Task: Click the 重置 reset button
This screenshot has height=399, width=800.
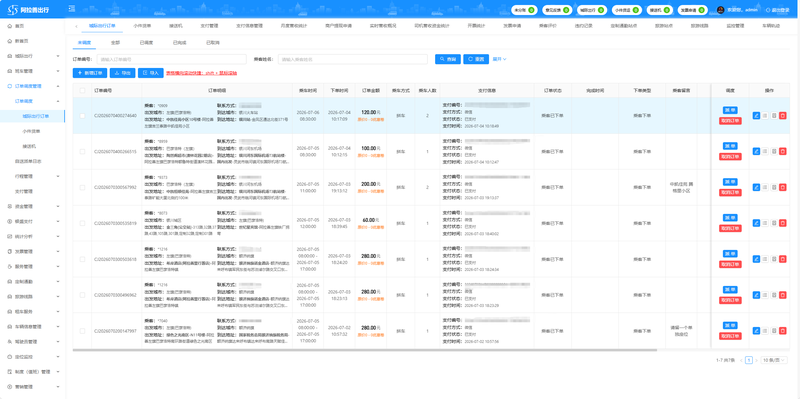Action: [476, 59]
